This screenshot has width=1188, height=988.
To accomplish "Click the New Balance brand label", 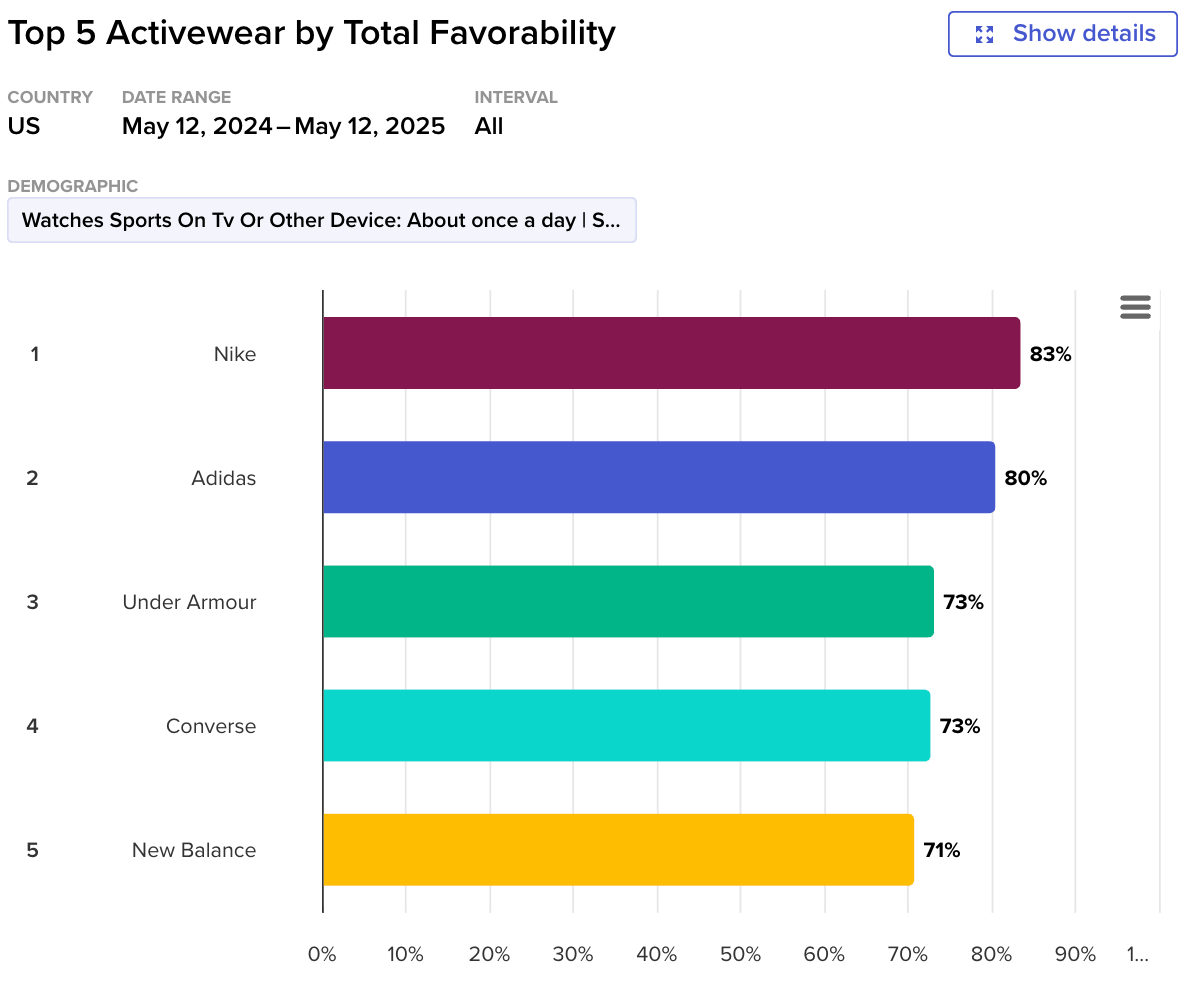I will tap(194, 850).
